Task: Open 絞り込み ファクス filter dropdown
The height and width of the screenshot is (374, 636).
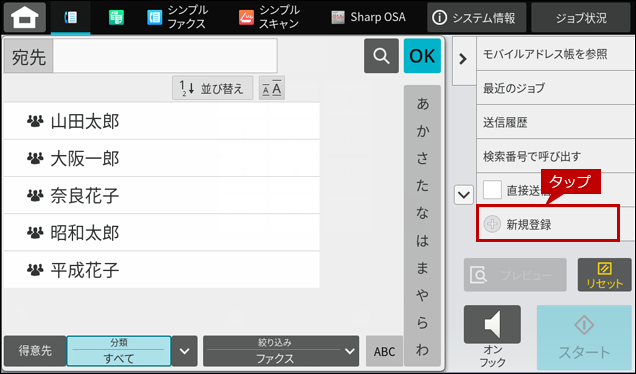Action: (281, 351)
